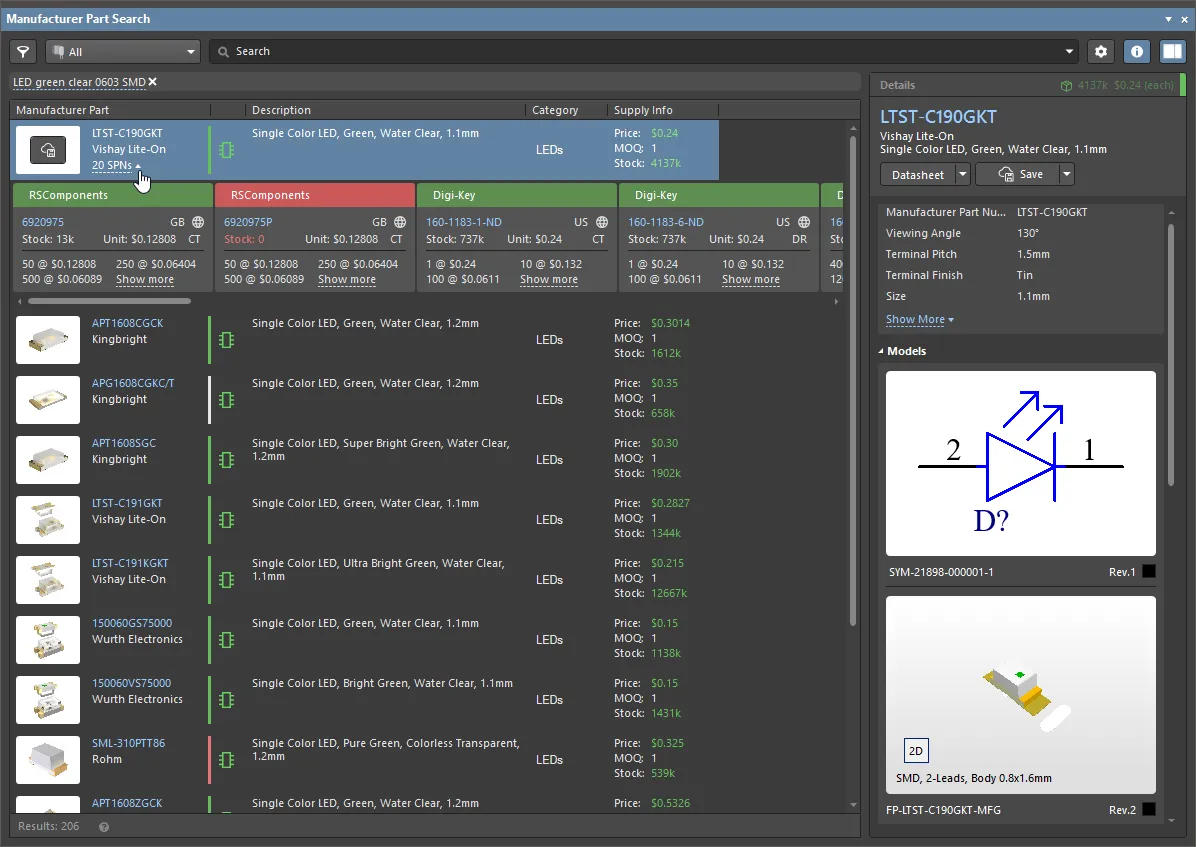1196x847 pixels.
Task: Open the 'All' category dropdown
Action: pos(123,52)
